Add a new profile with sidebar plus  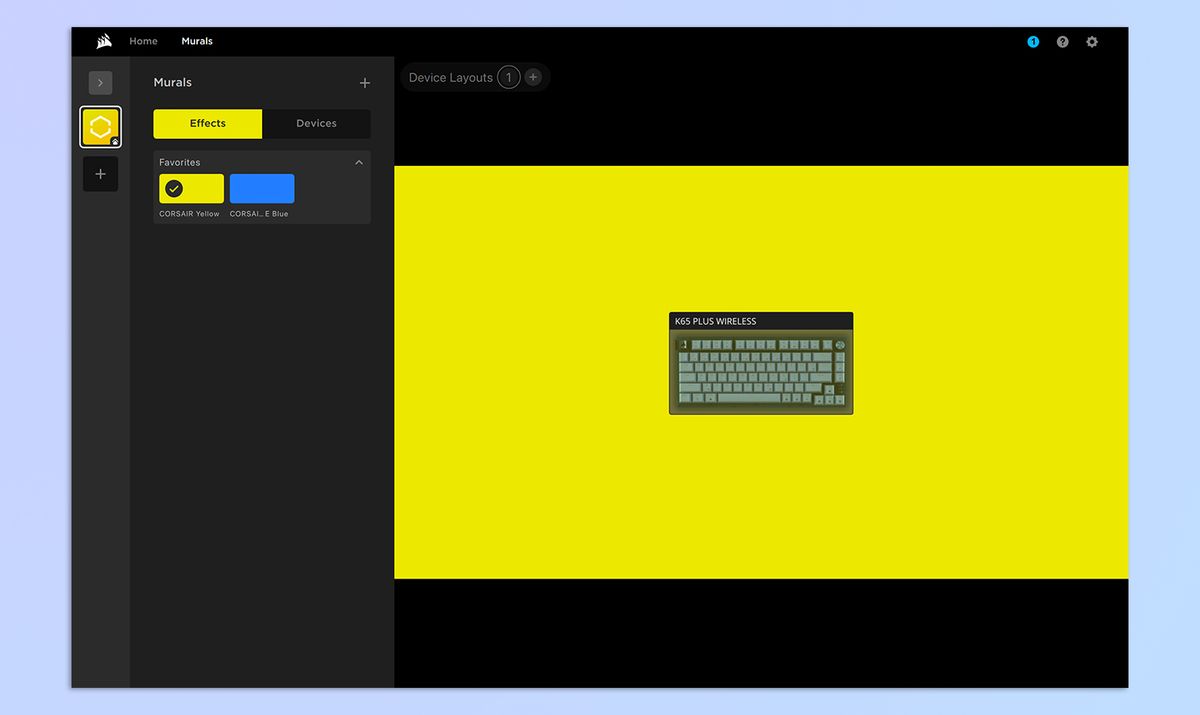pos(100,174)
